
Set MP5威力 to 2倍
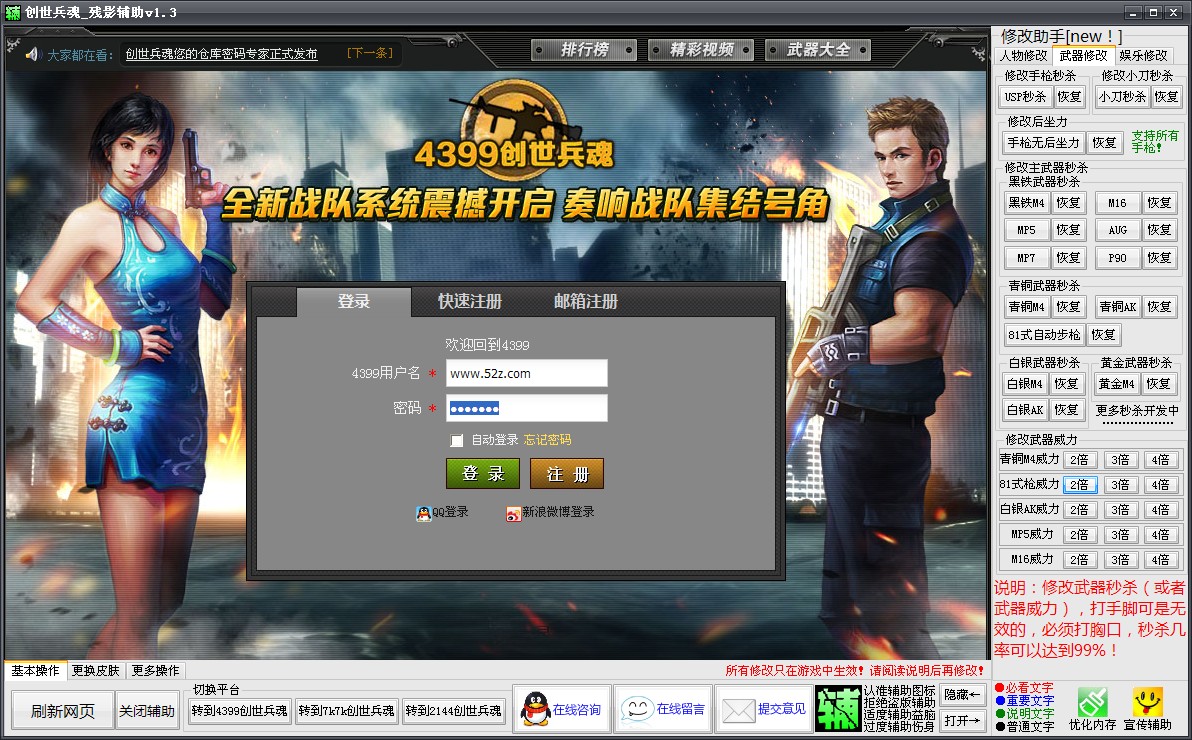[1079, 535]
